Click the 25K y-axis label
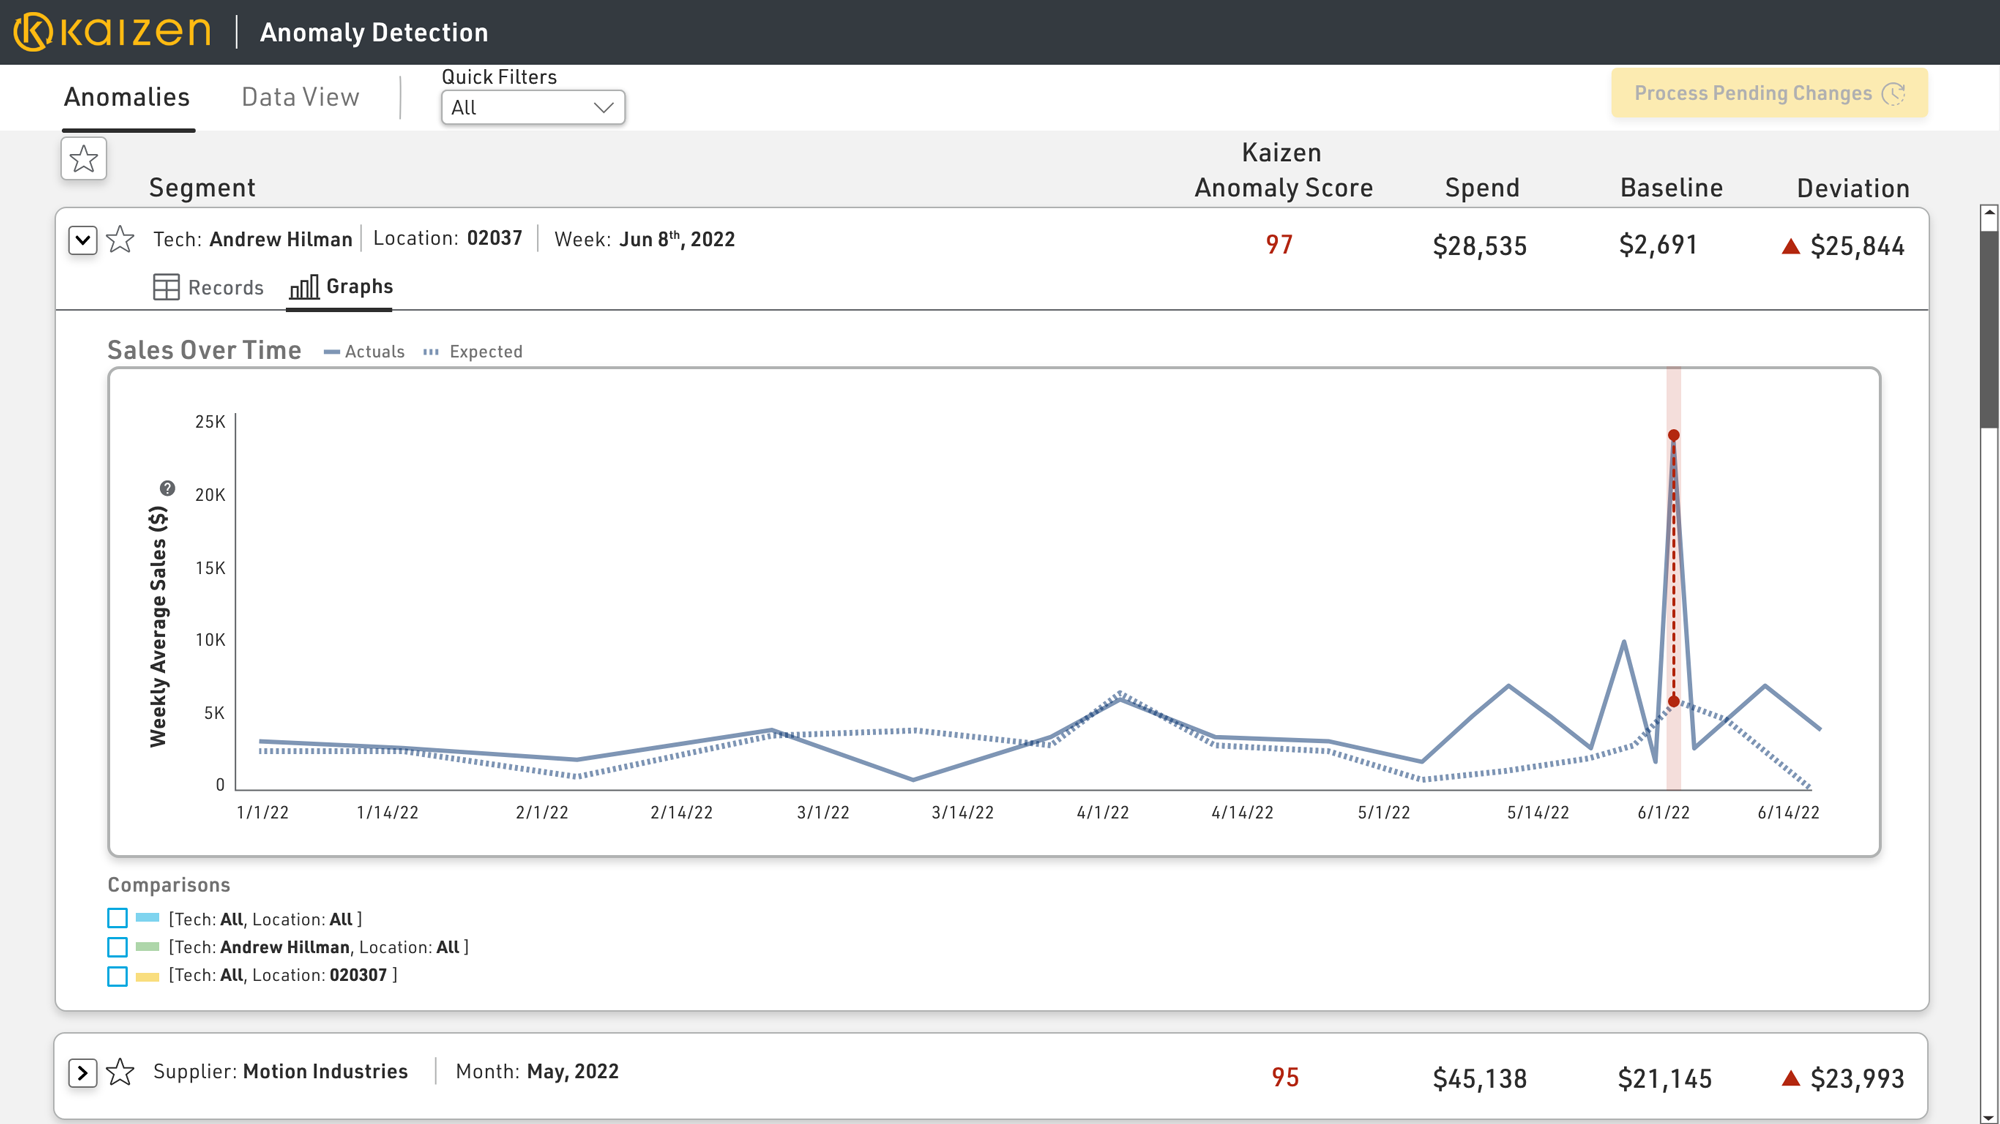This screenshot has height=1124, width=2000. 210,422
